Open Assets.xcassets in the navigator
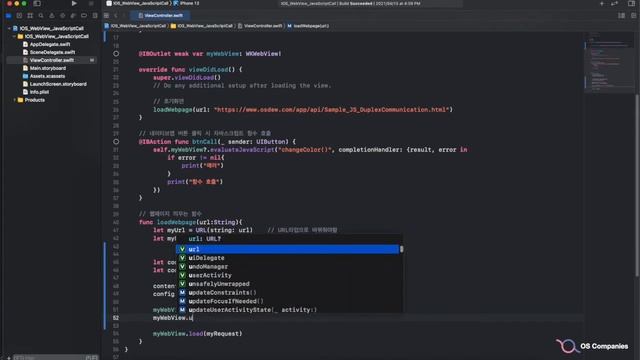The height and width of the screenshot is (360, 640). point(47,76)
